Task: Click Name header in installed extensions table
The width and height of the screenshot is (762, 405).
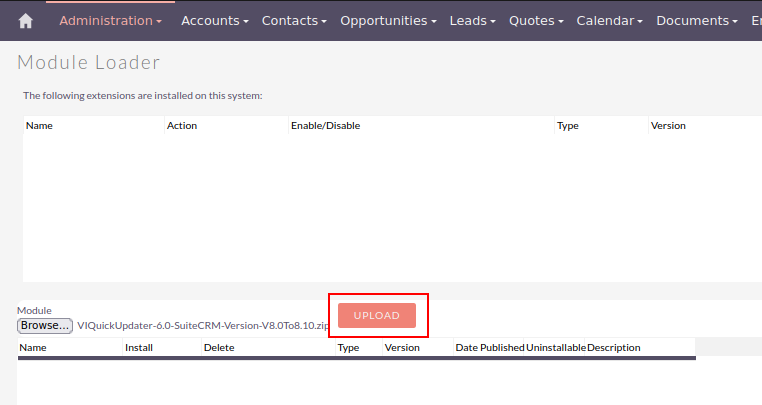Action: 39,125
